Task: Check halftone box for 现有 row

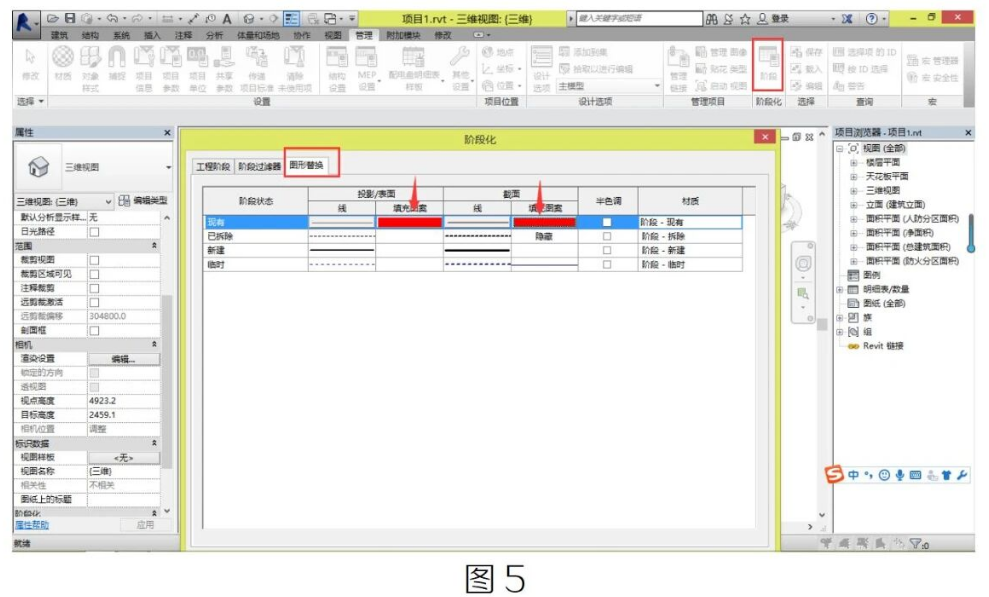Action: [607, 222]
